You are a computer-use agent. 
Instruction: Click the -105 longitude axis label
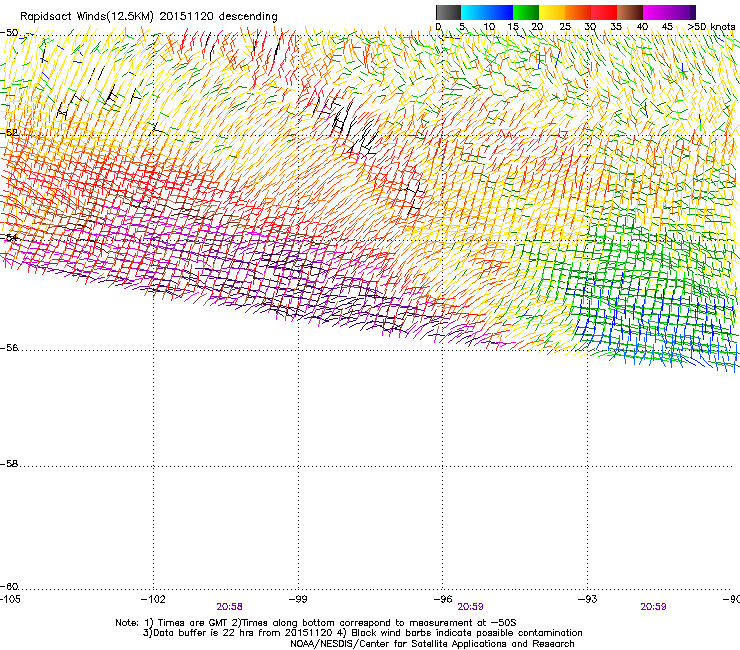[10, 599]
